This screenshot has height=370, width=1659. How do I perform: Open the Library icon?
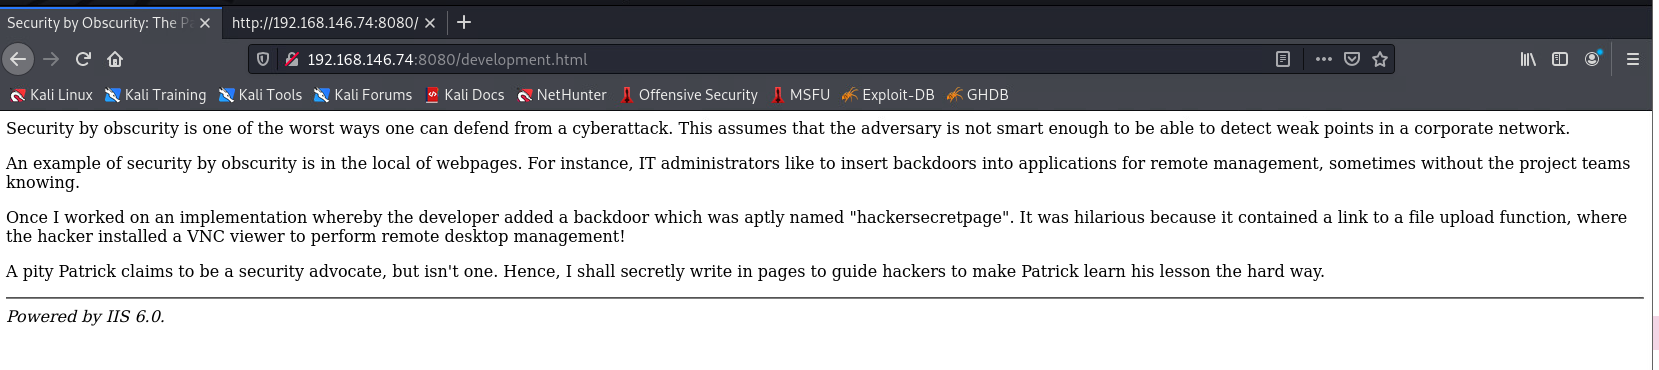tap(1528, 59)
